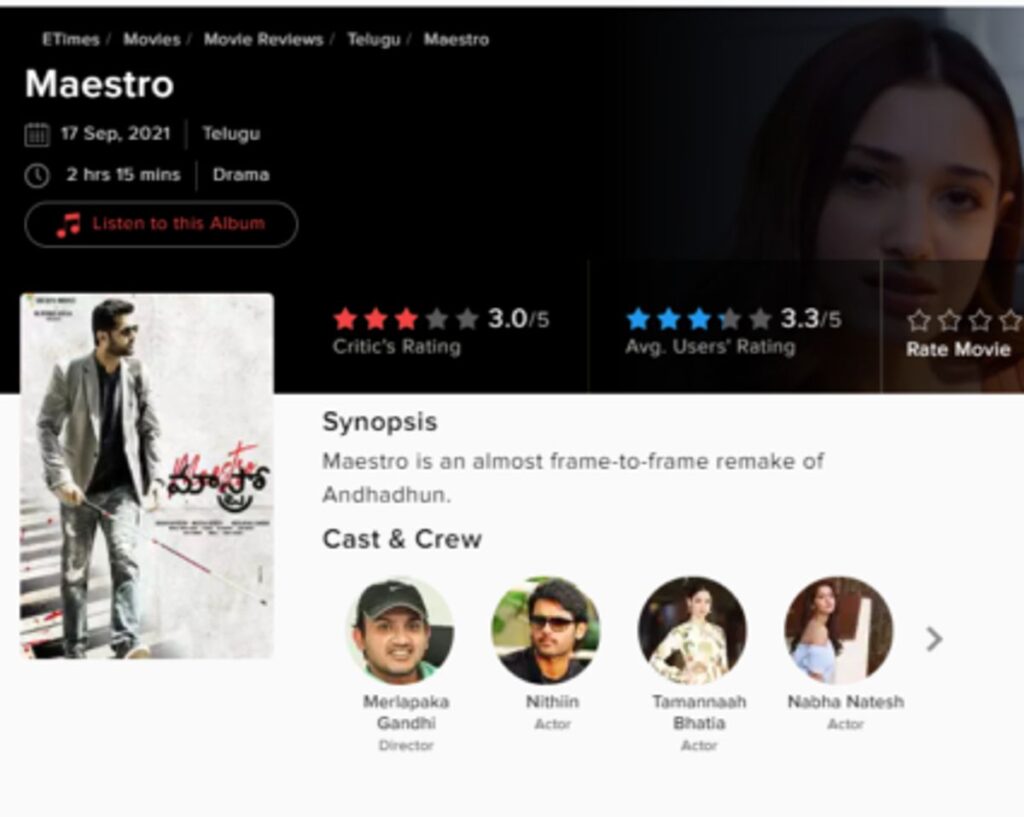Click the calendar icon beside release date
This screenshot has height=817, width=1024.
pyautogui.click(x=37, y=135)
